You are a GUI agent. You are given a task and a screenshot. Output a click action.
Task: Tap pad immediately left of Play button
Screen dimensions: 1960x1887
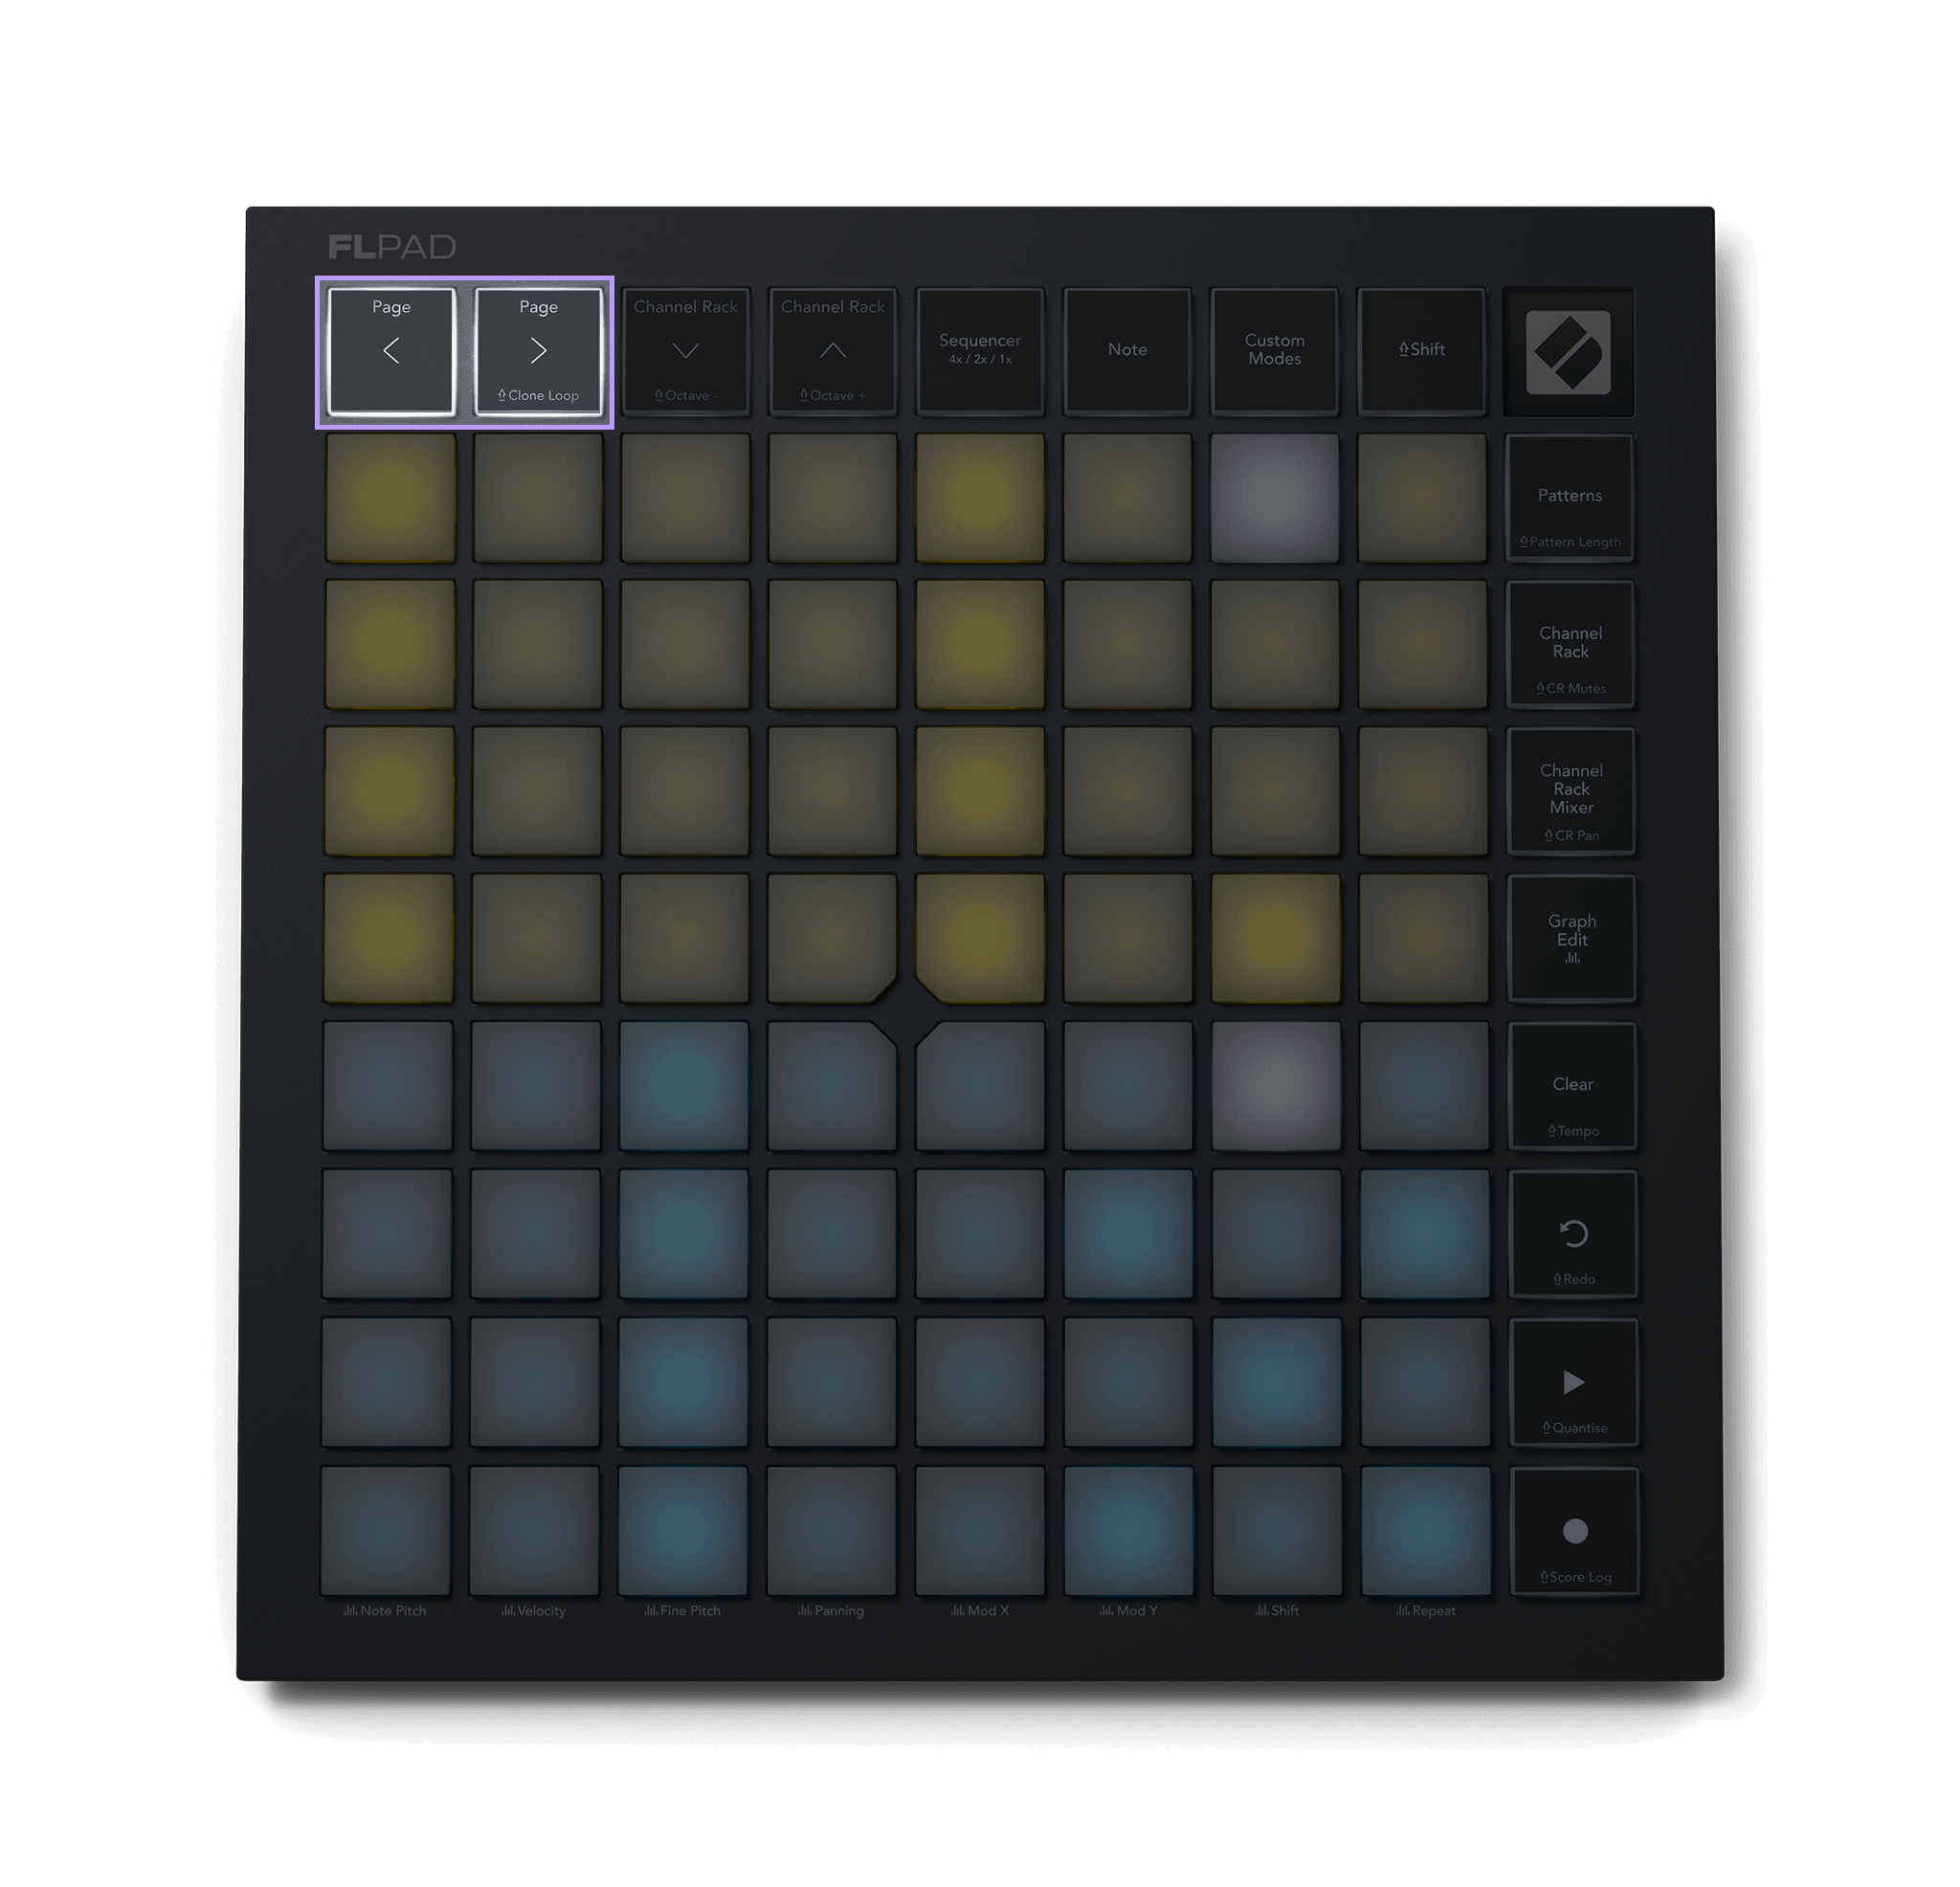1425,1382
